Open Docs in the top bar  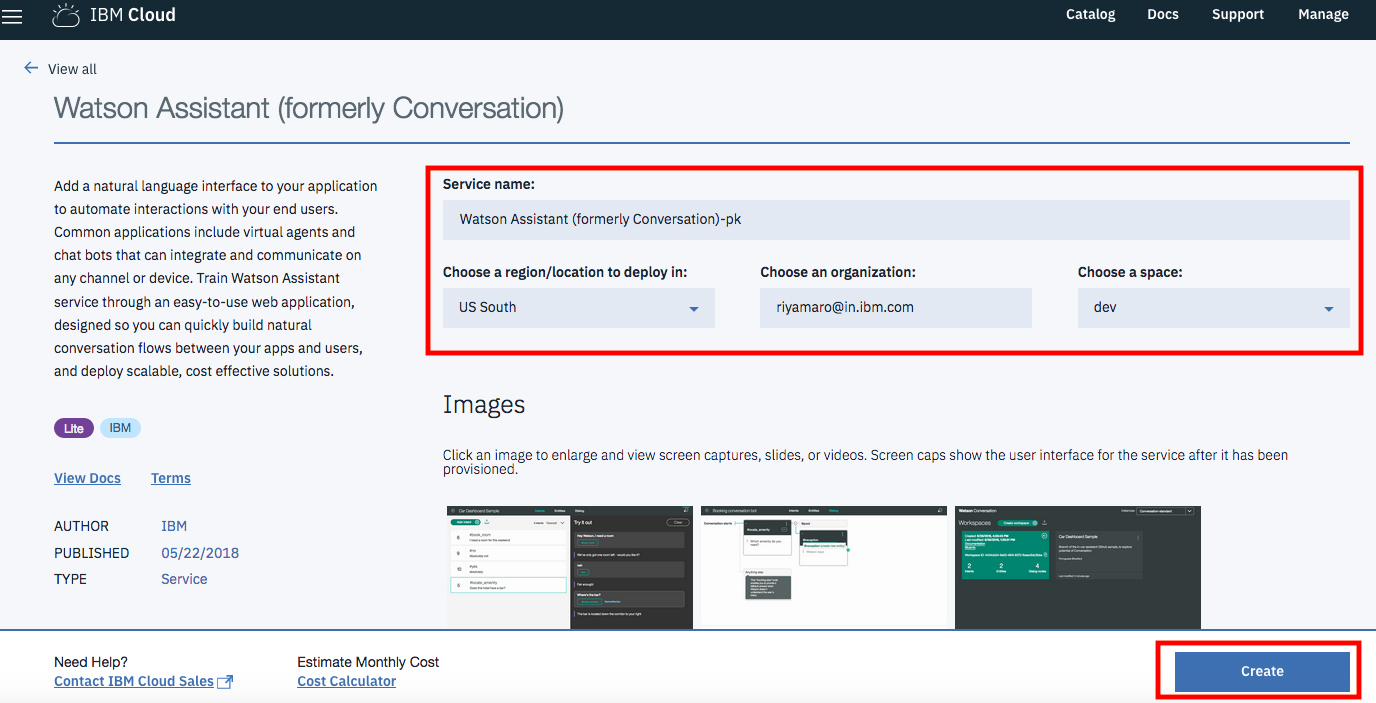1163,14
